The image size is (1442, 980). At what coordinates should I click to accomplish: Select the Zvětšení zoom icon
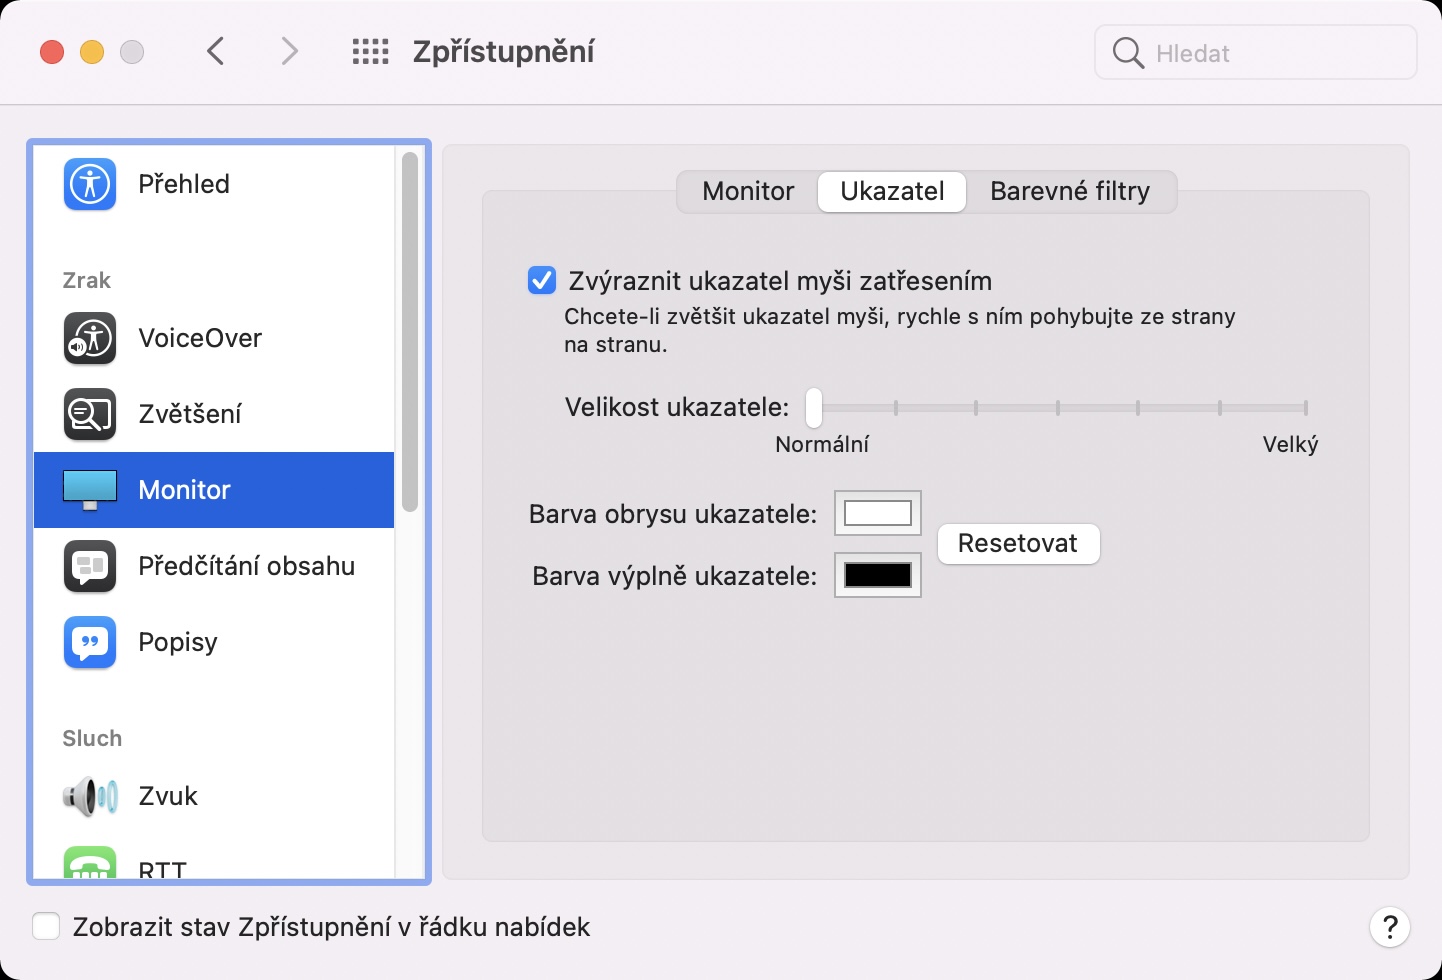click(x=90, y=414)
